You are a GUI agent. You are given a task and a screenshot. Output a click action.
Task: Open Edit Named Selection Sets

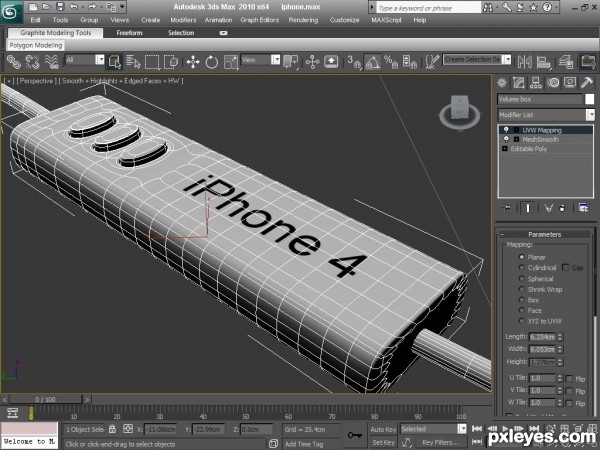(432, 61)
